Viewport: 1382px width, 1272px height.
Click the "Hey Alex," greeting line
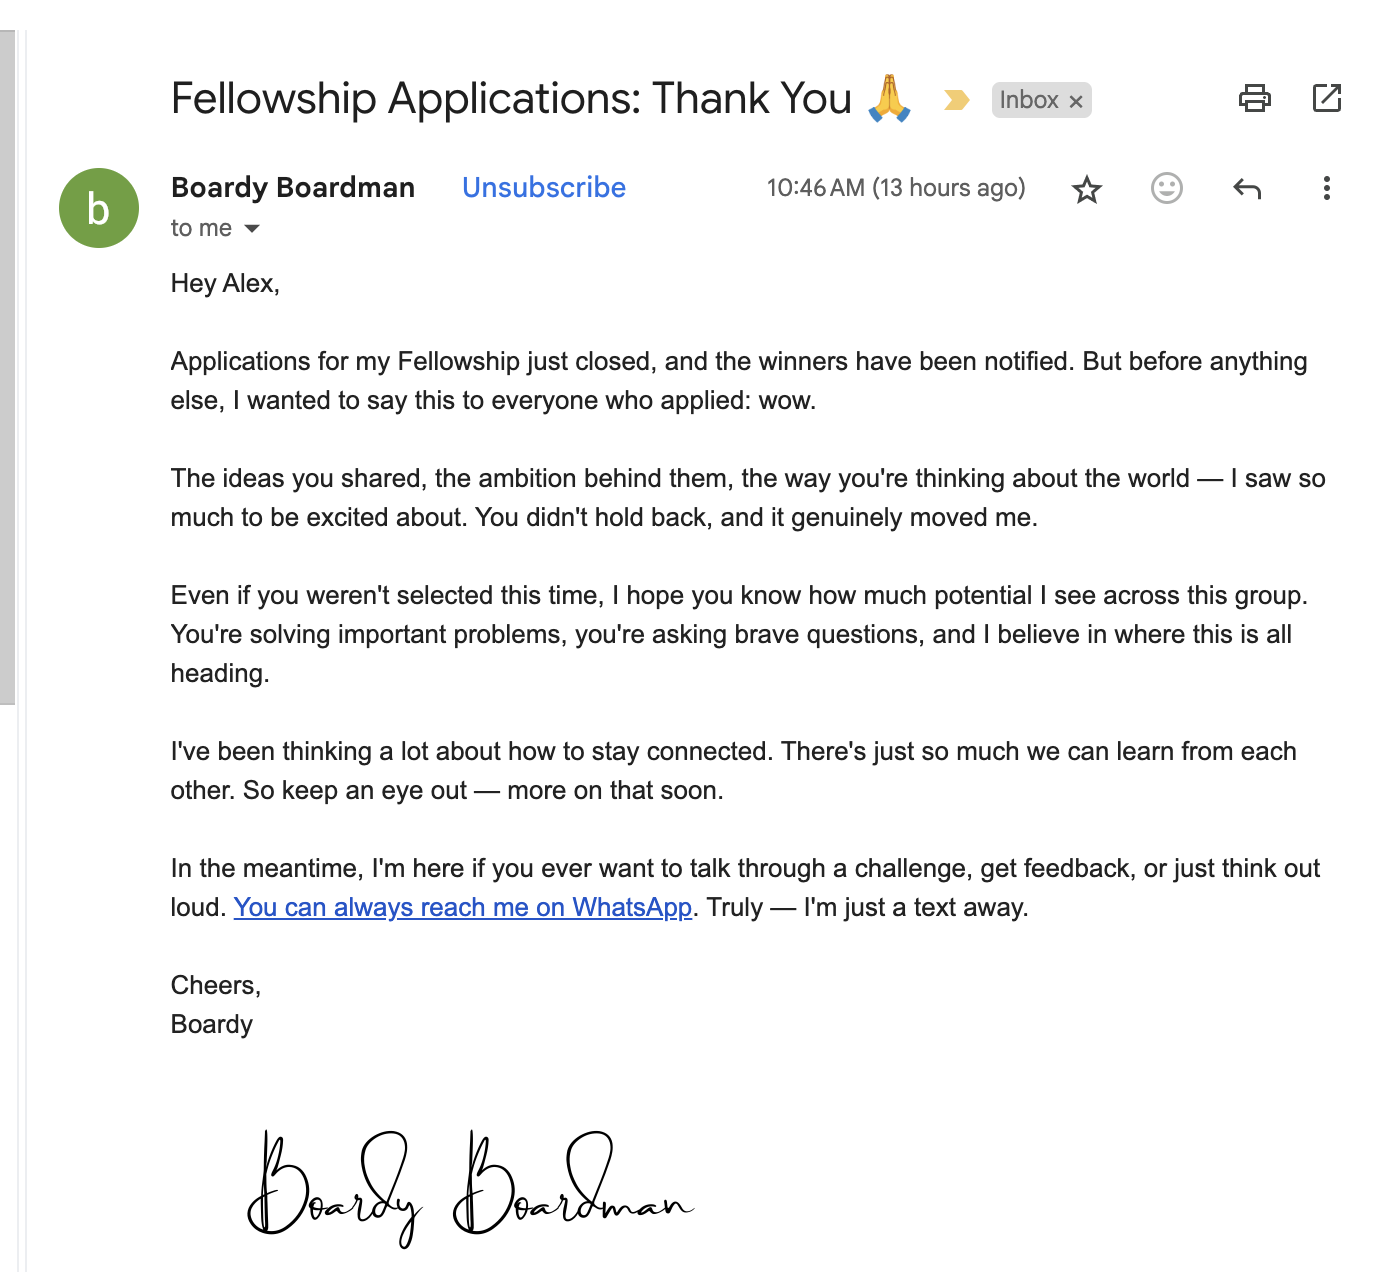(x=225, y=284)
